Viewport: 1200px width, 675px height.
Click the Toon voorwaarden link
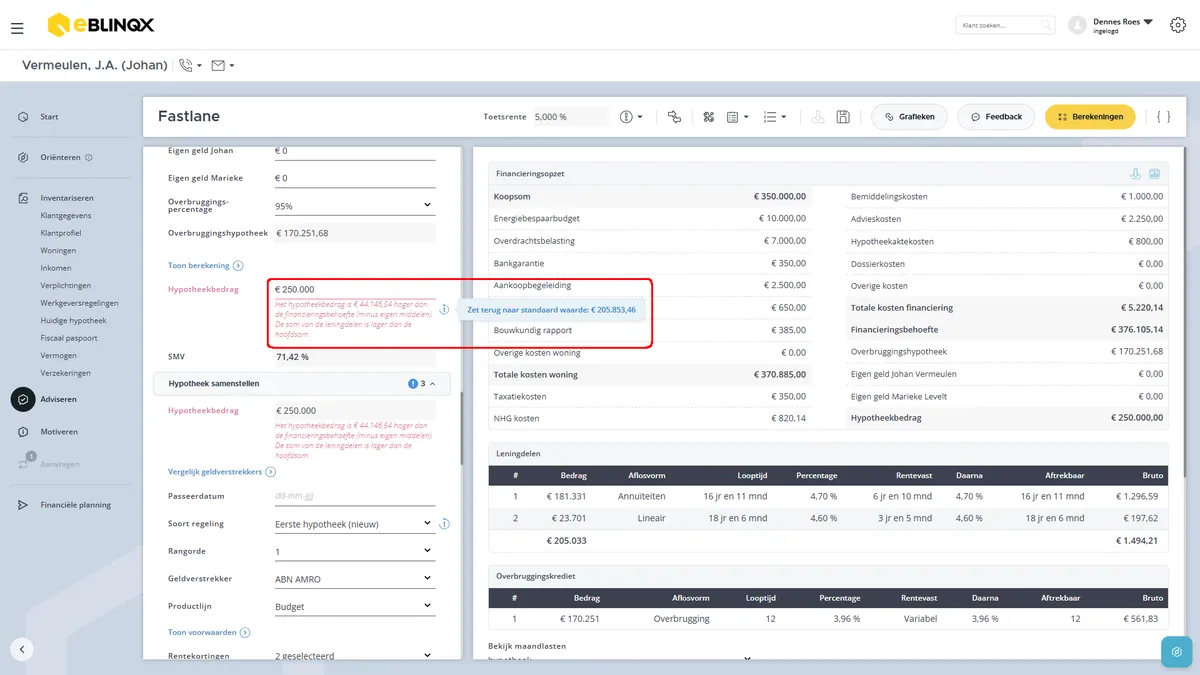(x=209, y=632)
